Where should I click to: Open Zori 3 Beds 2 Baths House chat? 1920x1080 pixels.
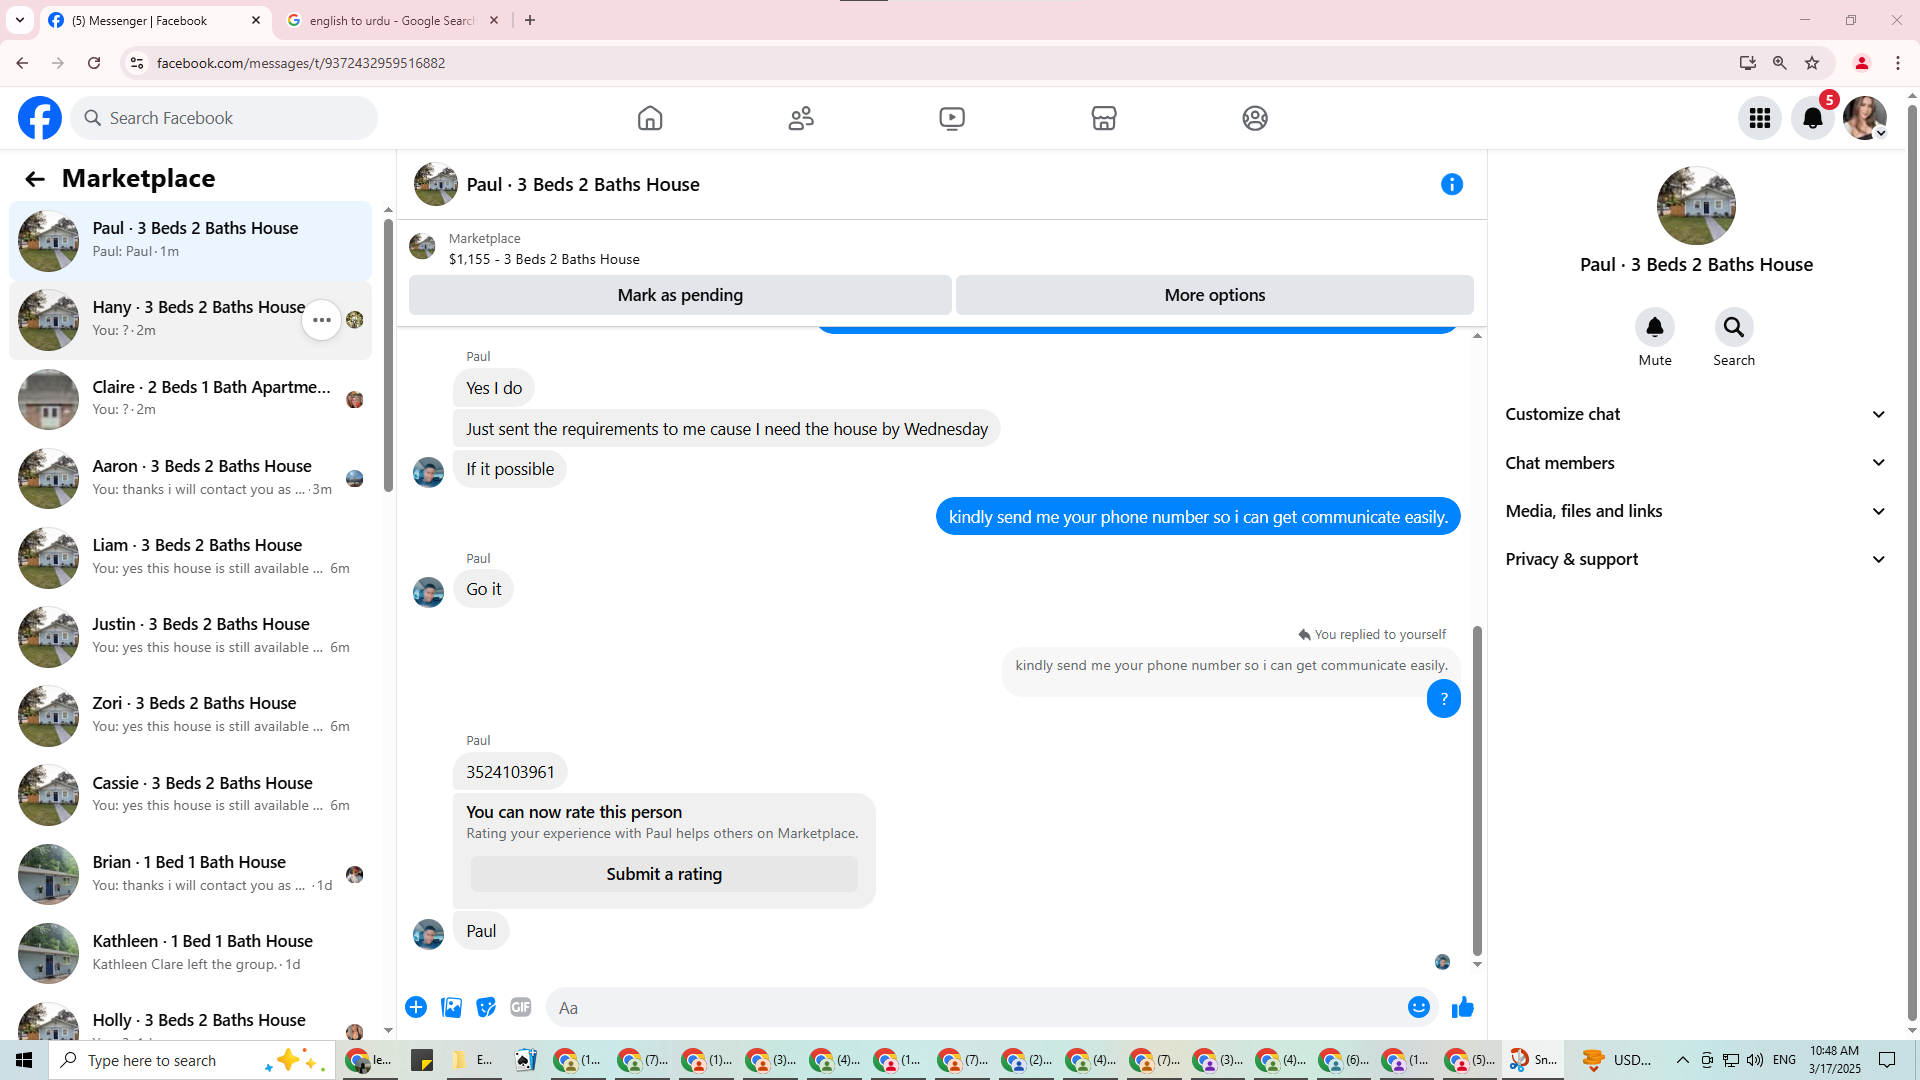pos(190,715)
